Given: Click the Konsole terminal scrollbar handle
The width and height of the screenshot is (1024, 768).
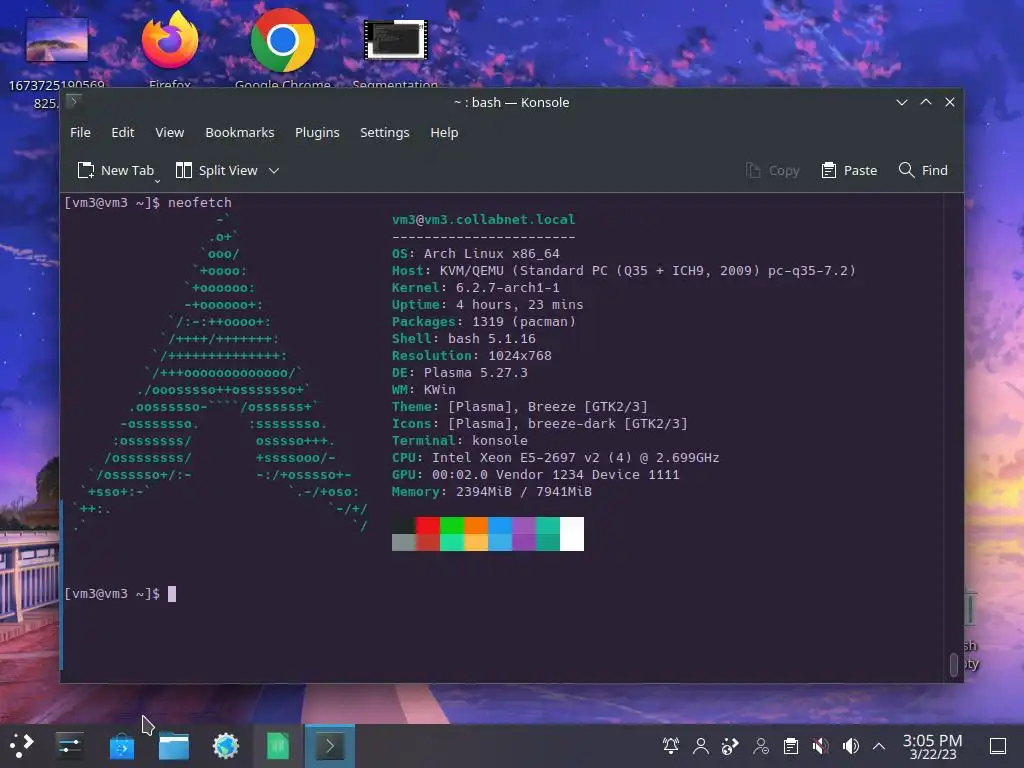Looking at the screenshot, I should pos(953,665).
